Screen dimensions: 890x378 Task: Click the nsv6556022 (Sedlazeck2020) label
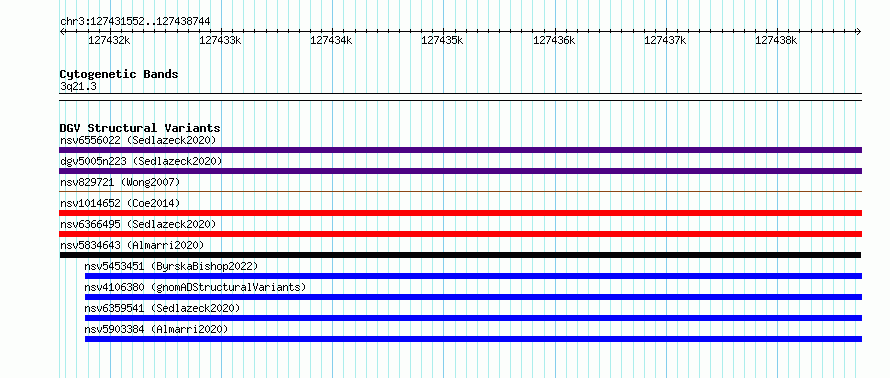coord(138,140)
